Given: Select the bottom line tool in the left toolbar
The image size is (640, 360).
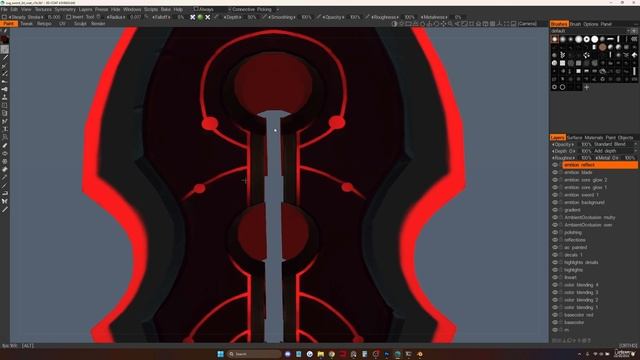Looking at the screenshot, I should (4, 209).
